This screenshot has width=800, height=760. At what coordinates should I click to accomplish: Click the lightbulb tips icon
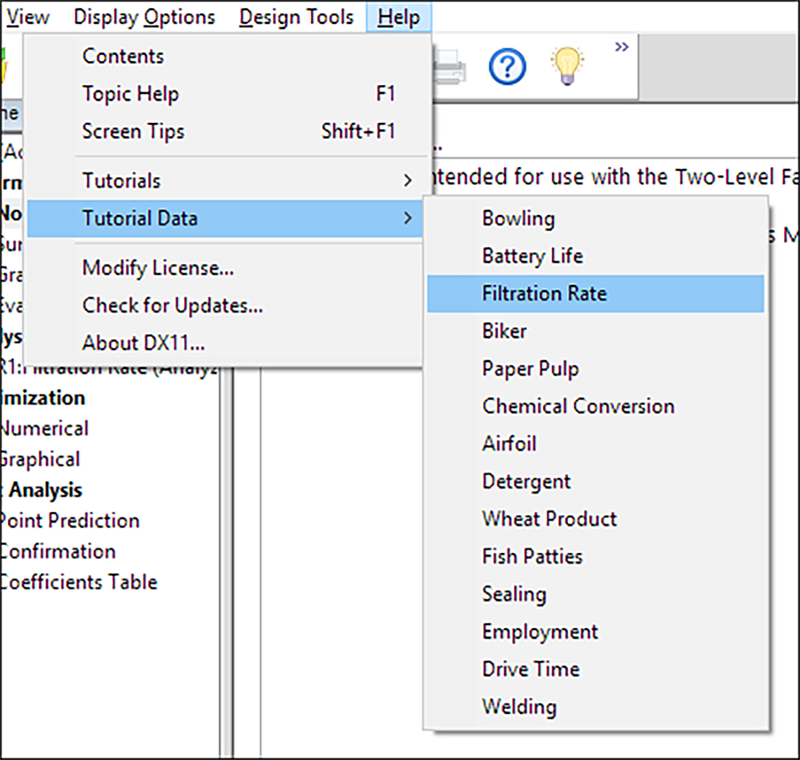[567, 65]
